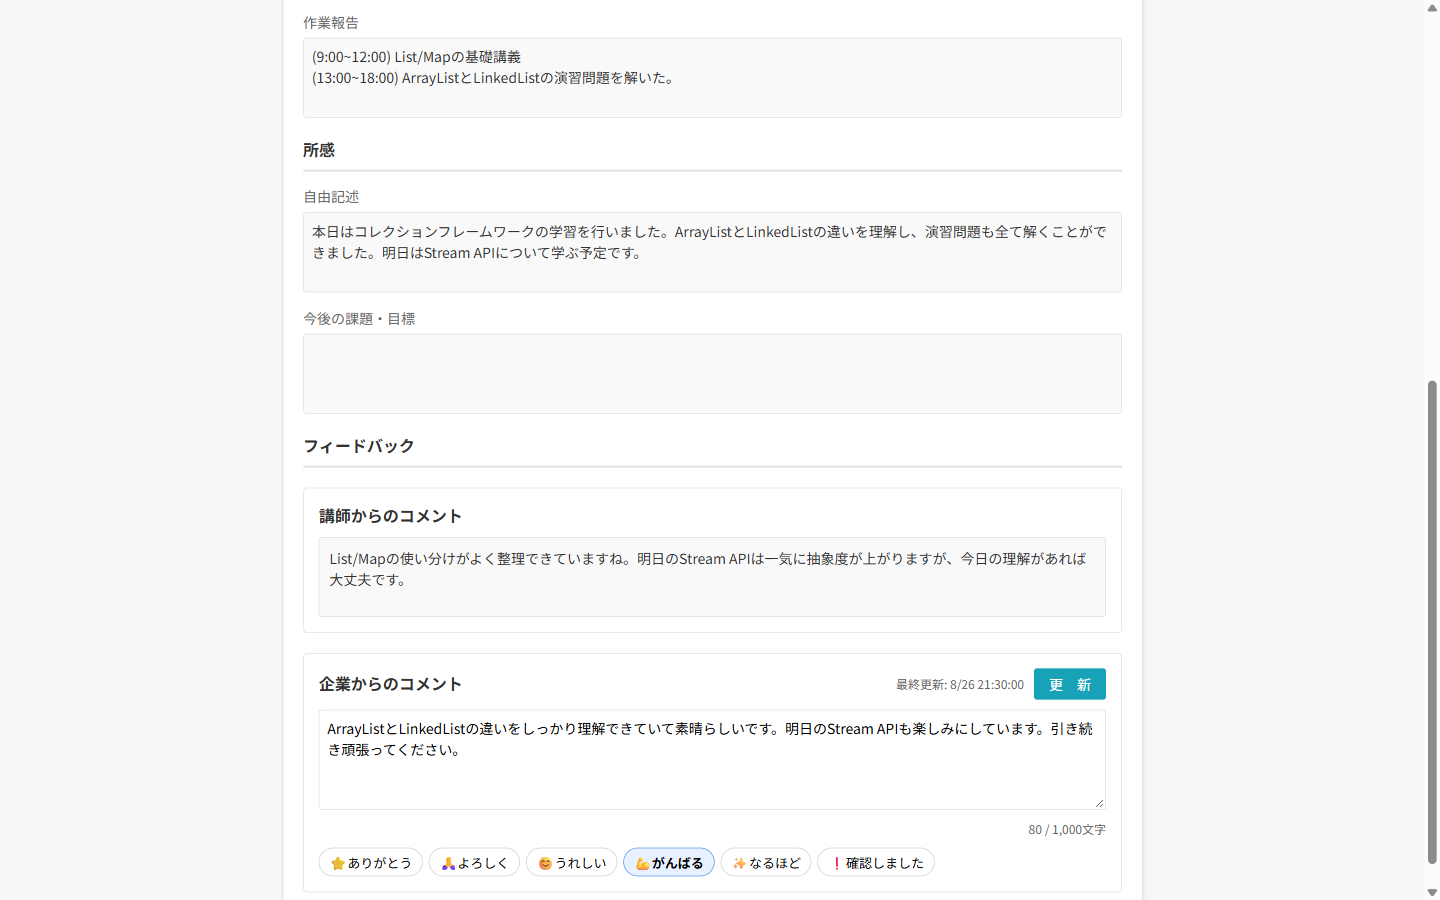
Task: Click the 今後の課題・目標 field label
Action: (359, 319)
